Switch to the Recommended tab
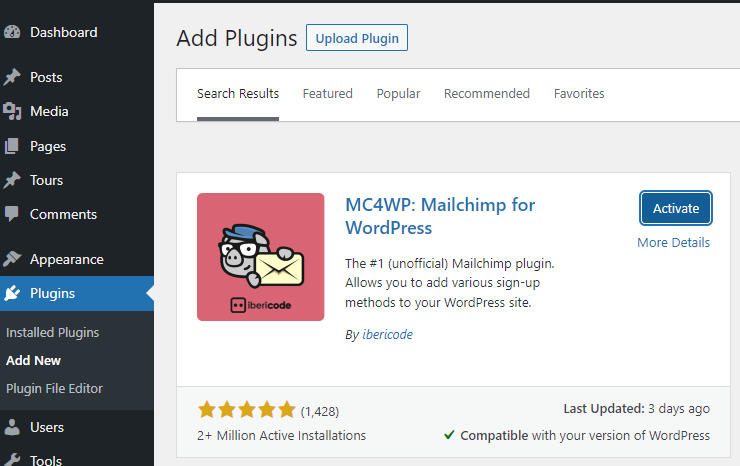Viewport: 740px width, 466px height. click(x=487, y=93)
